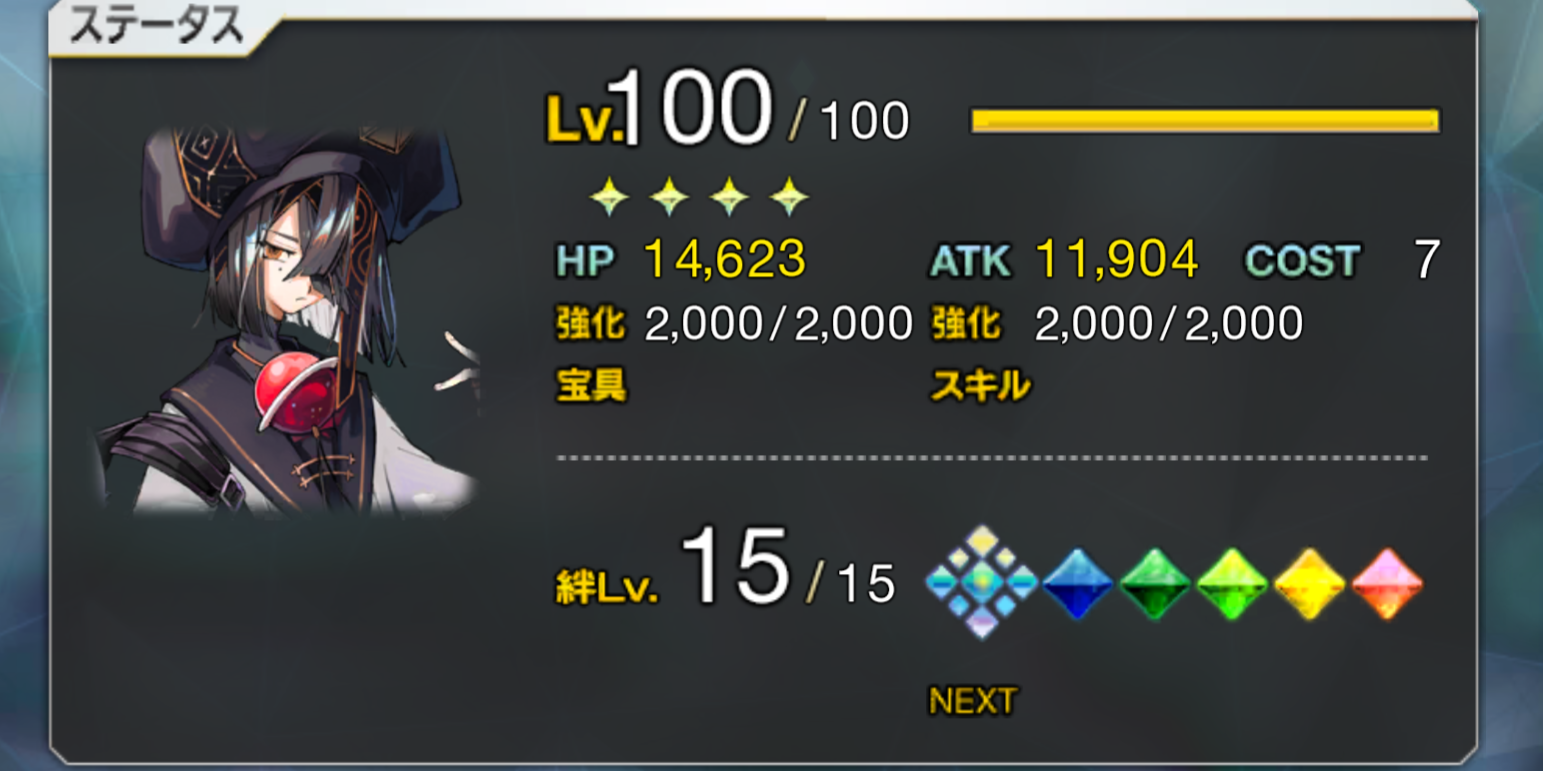Open the ステータス tab
Image resolution: width=1543 pixels, height=771 pixels.
coord(158,28)
